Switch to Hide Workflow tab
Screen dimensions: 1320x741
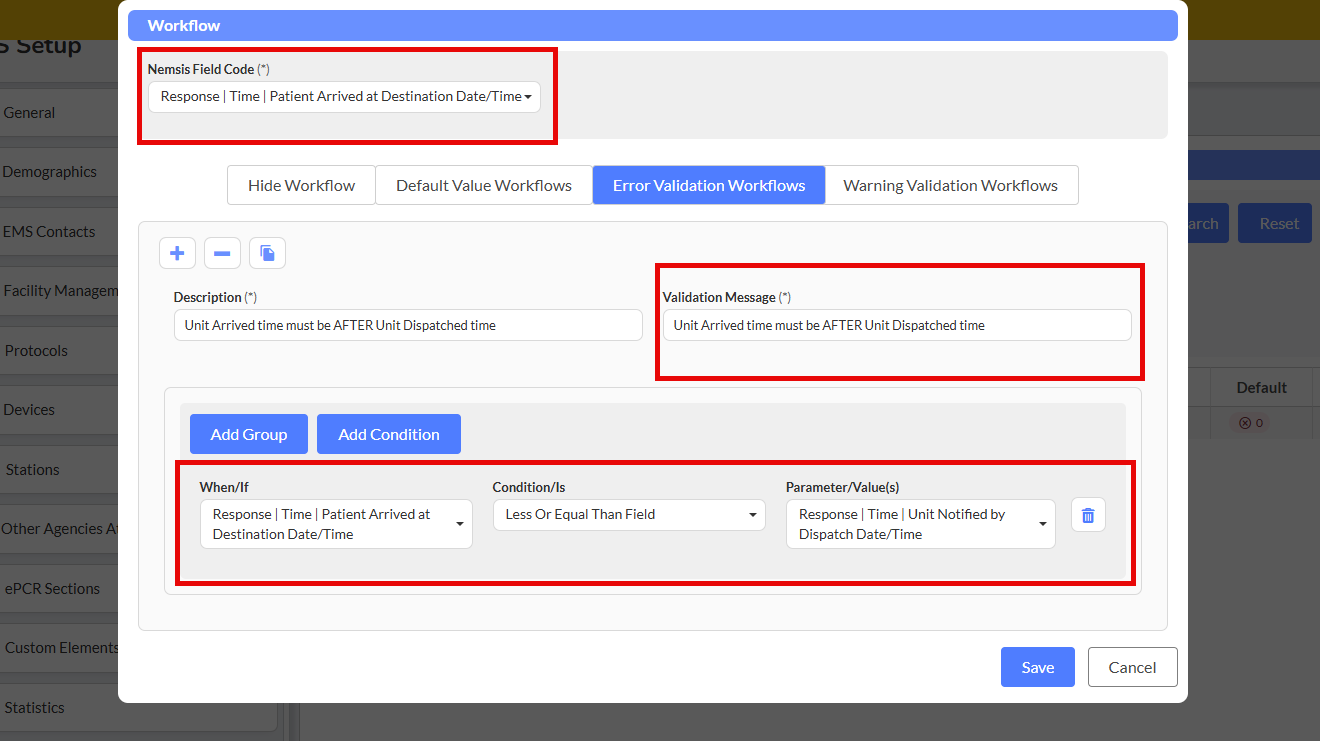coord(301,185)
